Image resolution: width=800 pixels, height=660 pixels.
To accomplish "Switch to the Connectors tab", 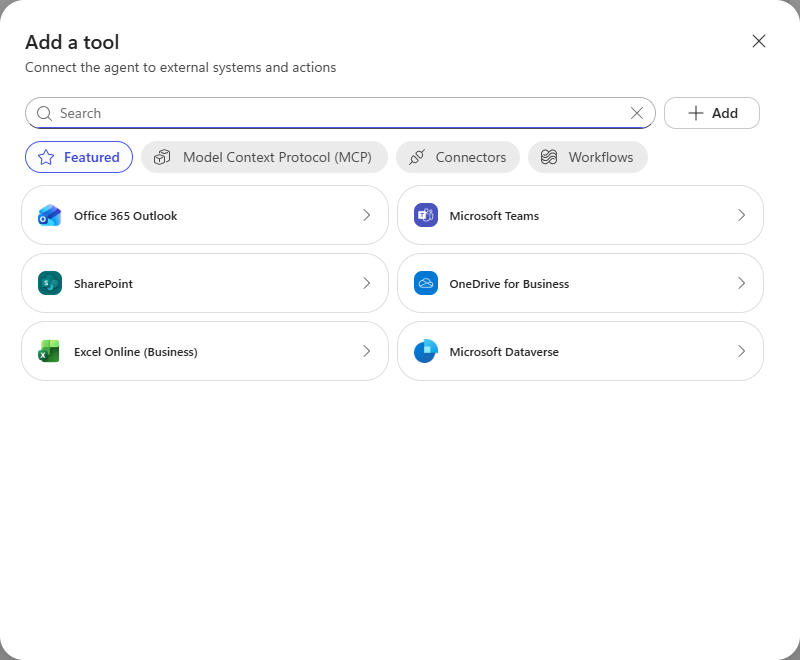I will pyautogui.click(x=458, y=157).
